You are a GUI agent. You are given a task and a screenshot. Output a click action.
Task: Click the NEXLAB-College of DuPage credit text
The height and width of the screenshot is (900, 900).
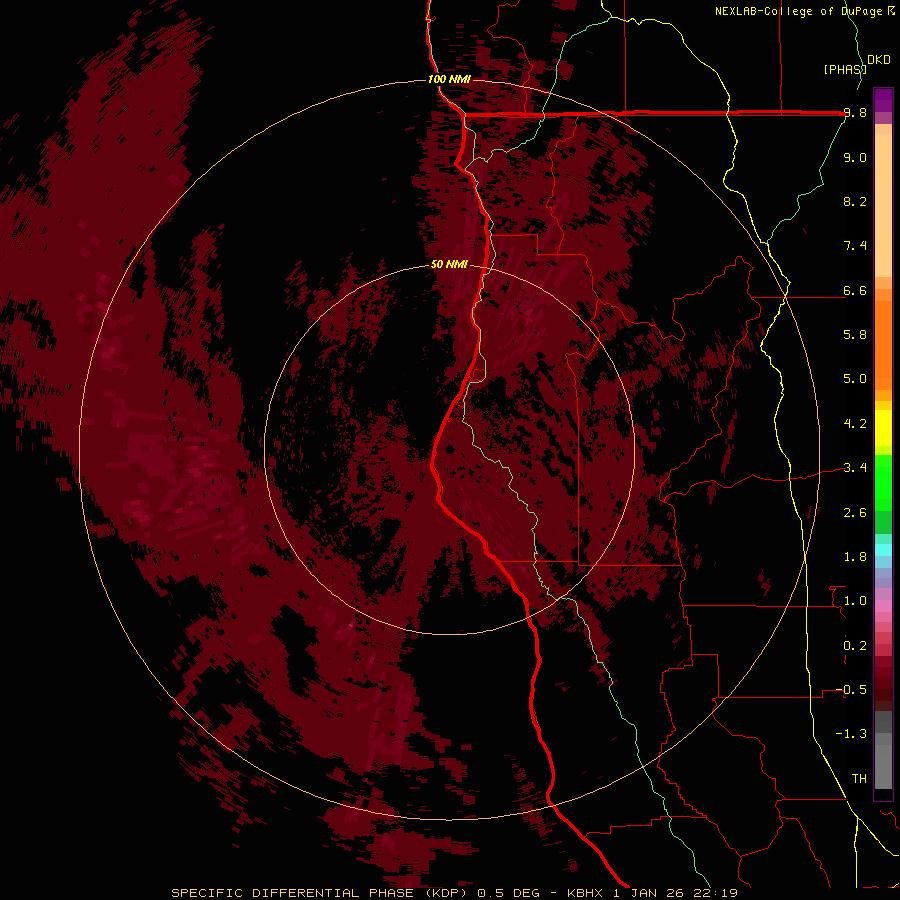pos(799,11)
